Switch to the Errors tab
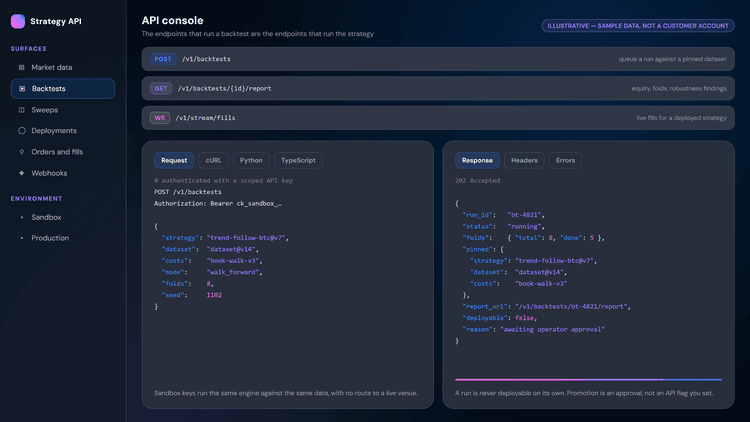 565,160
